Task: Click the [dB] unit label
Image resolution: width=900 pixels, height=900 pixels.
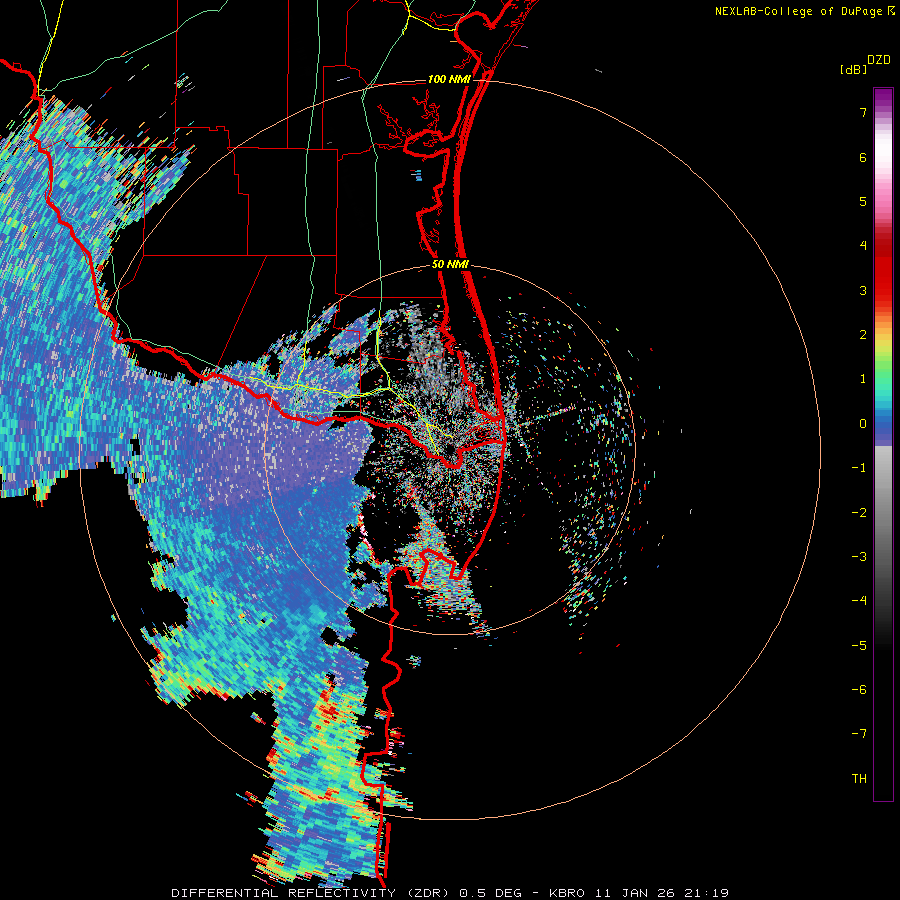Action: tap(853, 70)
